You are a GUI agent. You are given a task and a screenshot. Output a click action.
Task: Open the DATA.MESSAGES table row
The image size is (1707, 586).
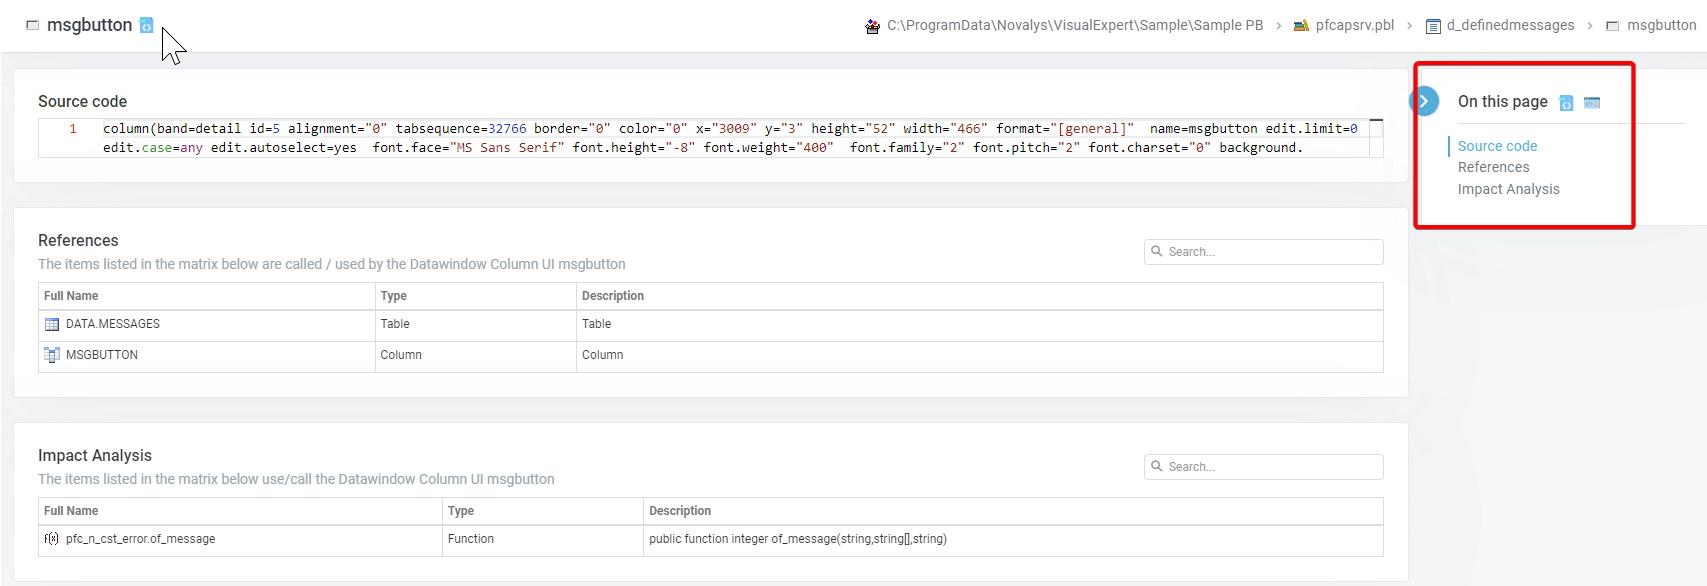click(113, 324)
